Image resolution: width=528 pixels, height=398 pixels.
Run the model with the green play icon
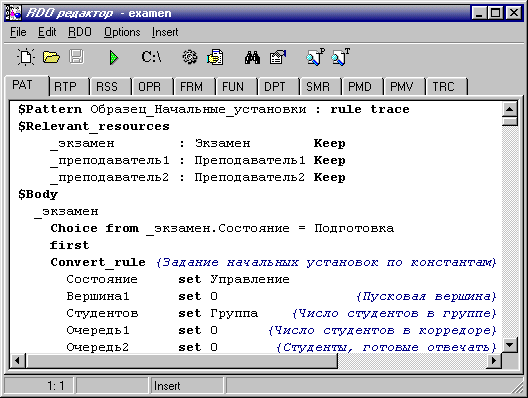[x=114, y=58]
